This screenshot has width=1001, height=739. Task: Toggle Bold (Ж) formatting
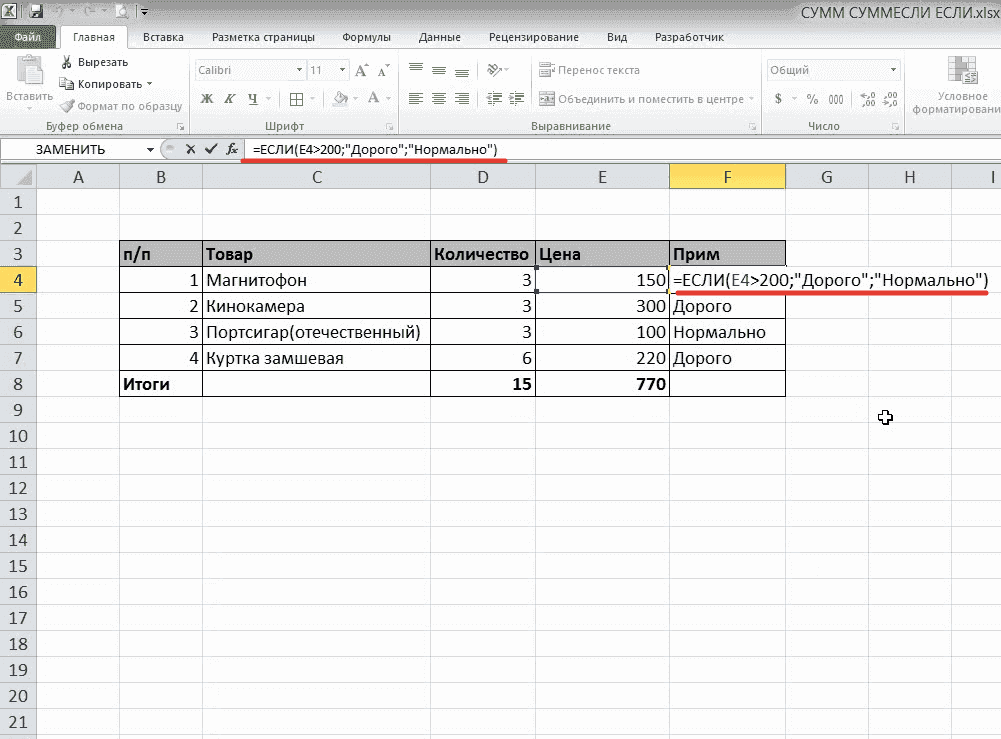click(x=207, y=99)
